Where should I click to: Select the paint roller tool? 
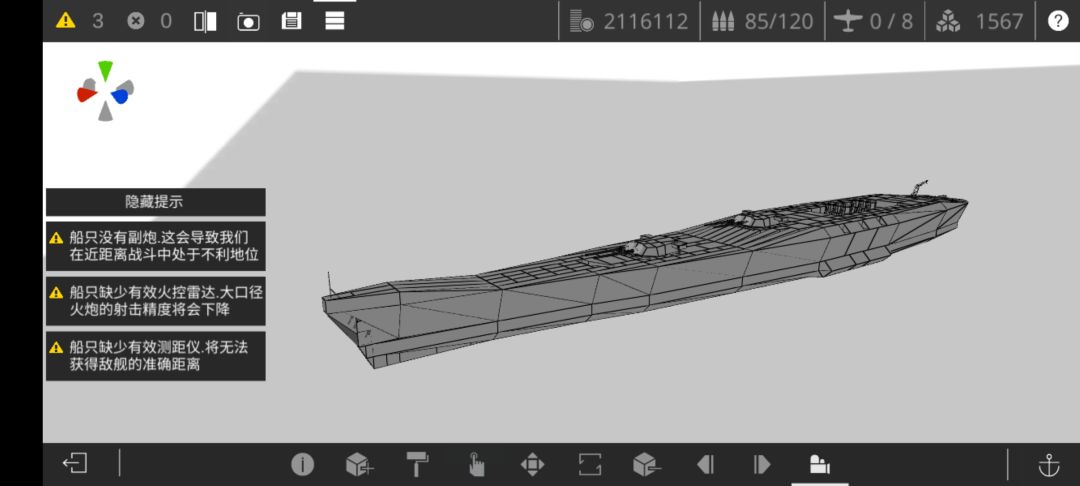point(417,465)
